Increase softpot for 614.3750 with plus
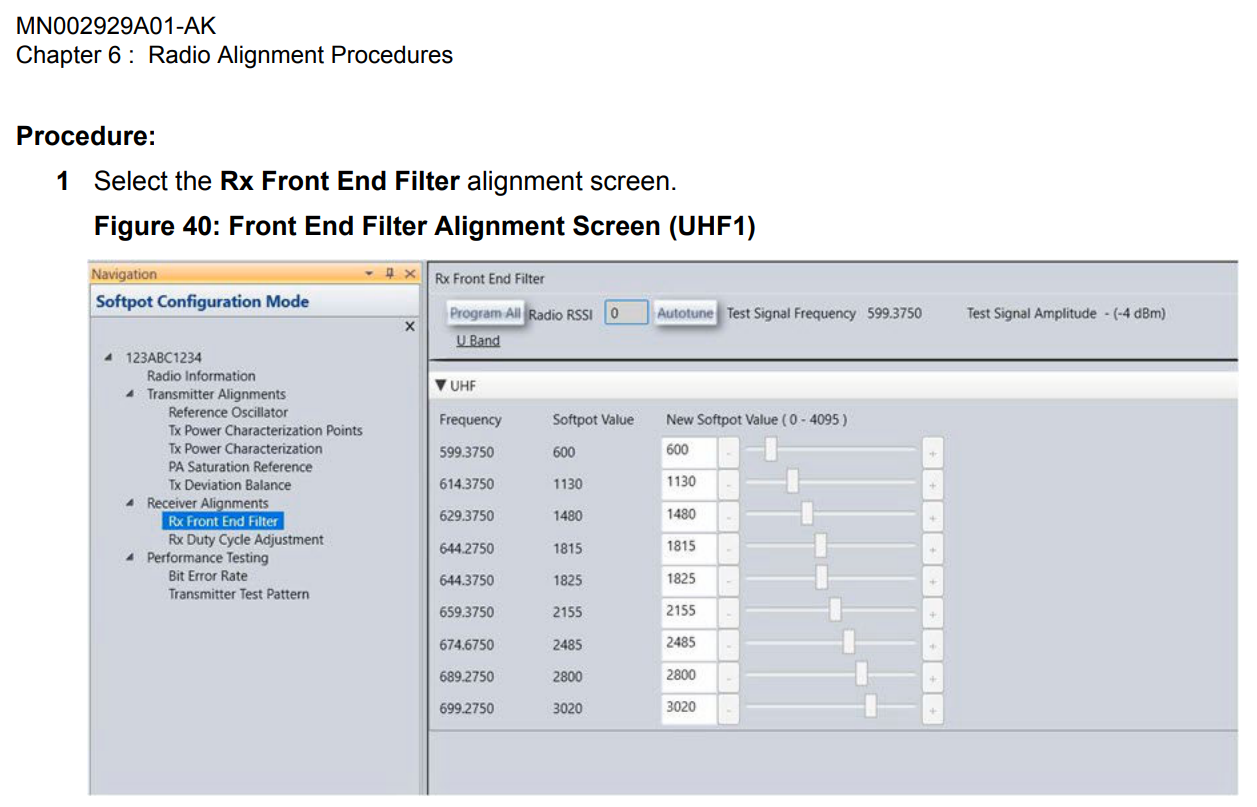This screenshot has height=807, width=1257. click(x=932, y=484)
